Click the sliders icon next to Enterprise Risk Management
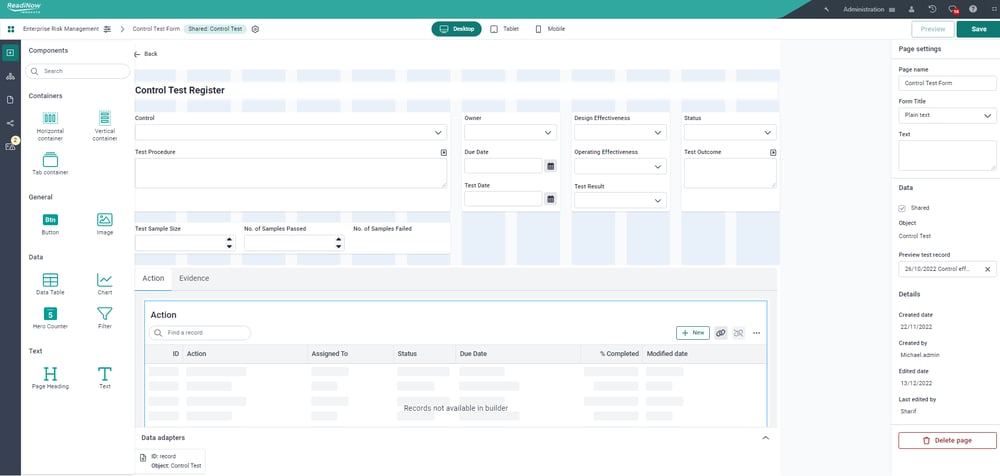Screen dimensions: 1000x476 107,29
